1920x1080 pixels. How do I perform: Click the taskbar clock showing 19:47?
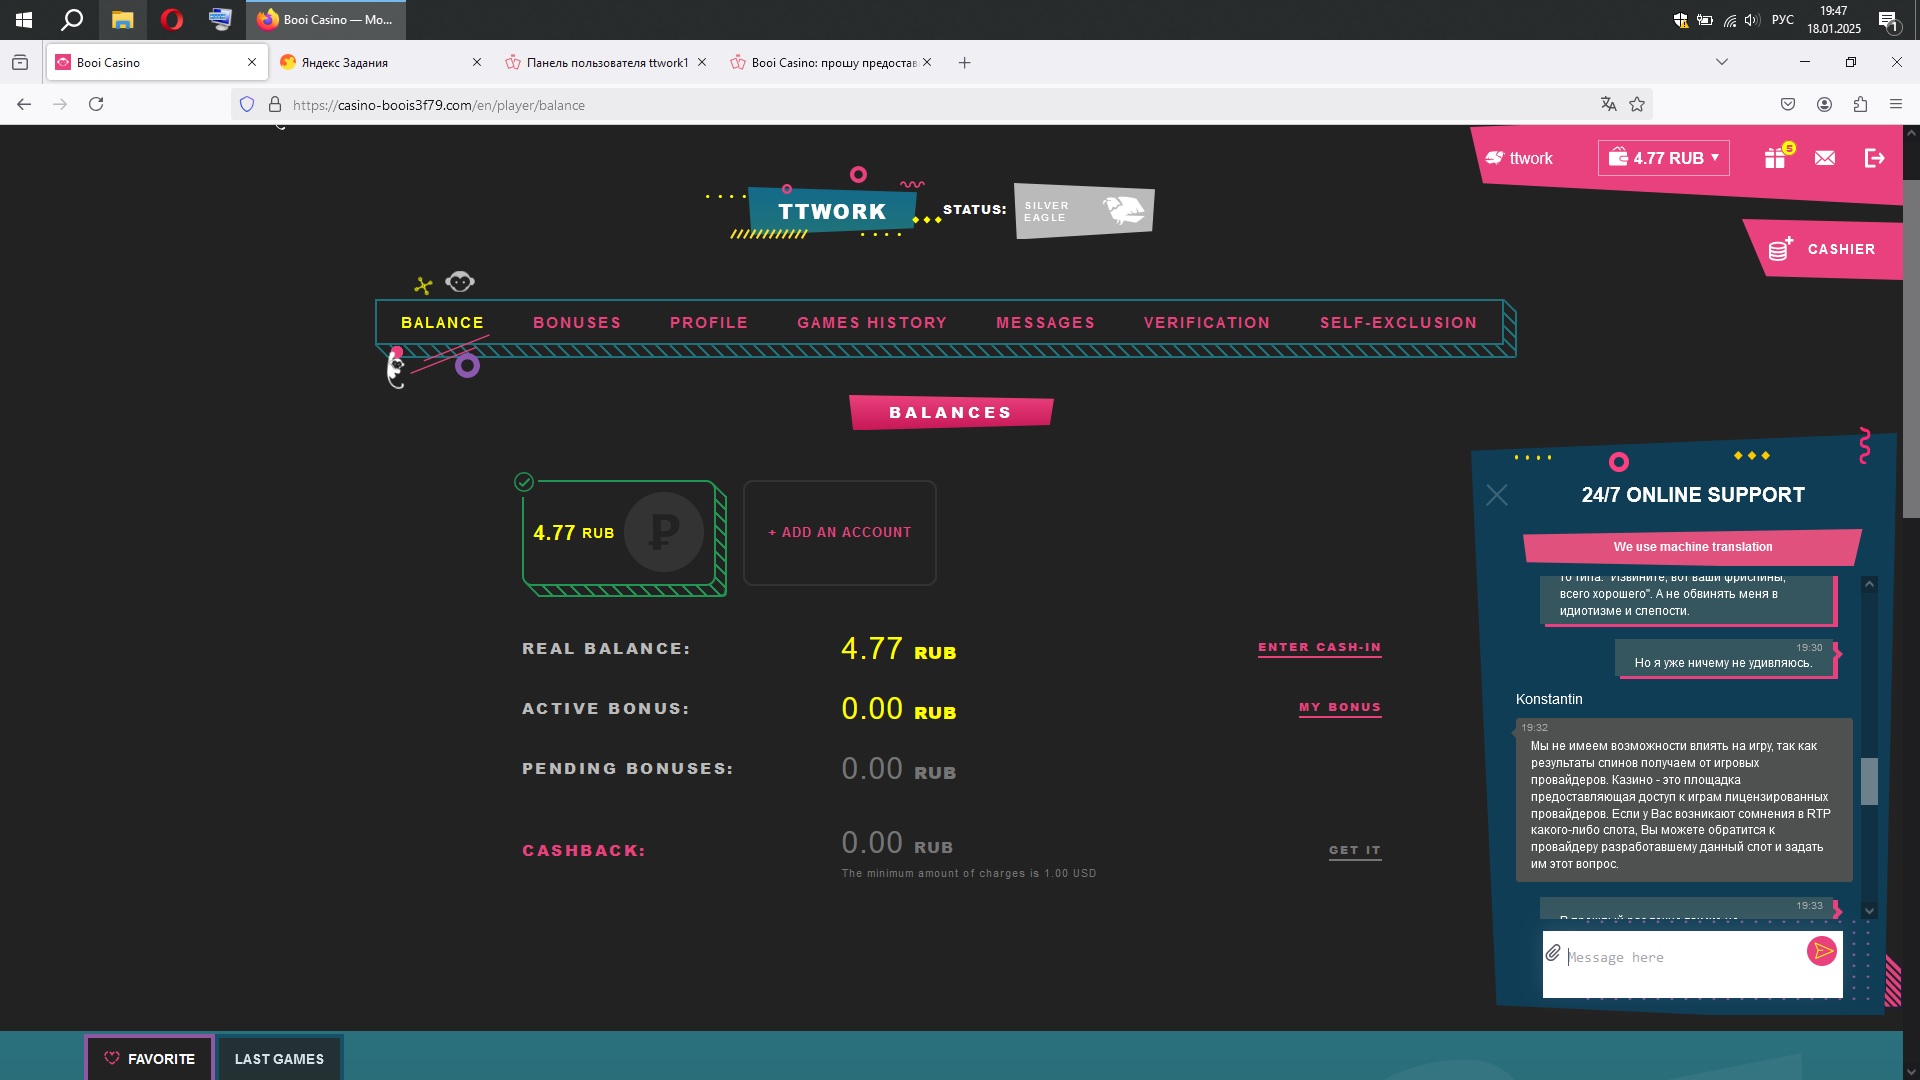coord(1834,20)
